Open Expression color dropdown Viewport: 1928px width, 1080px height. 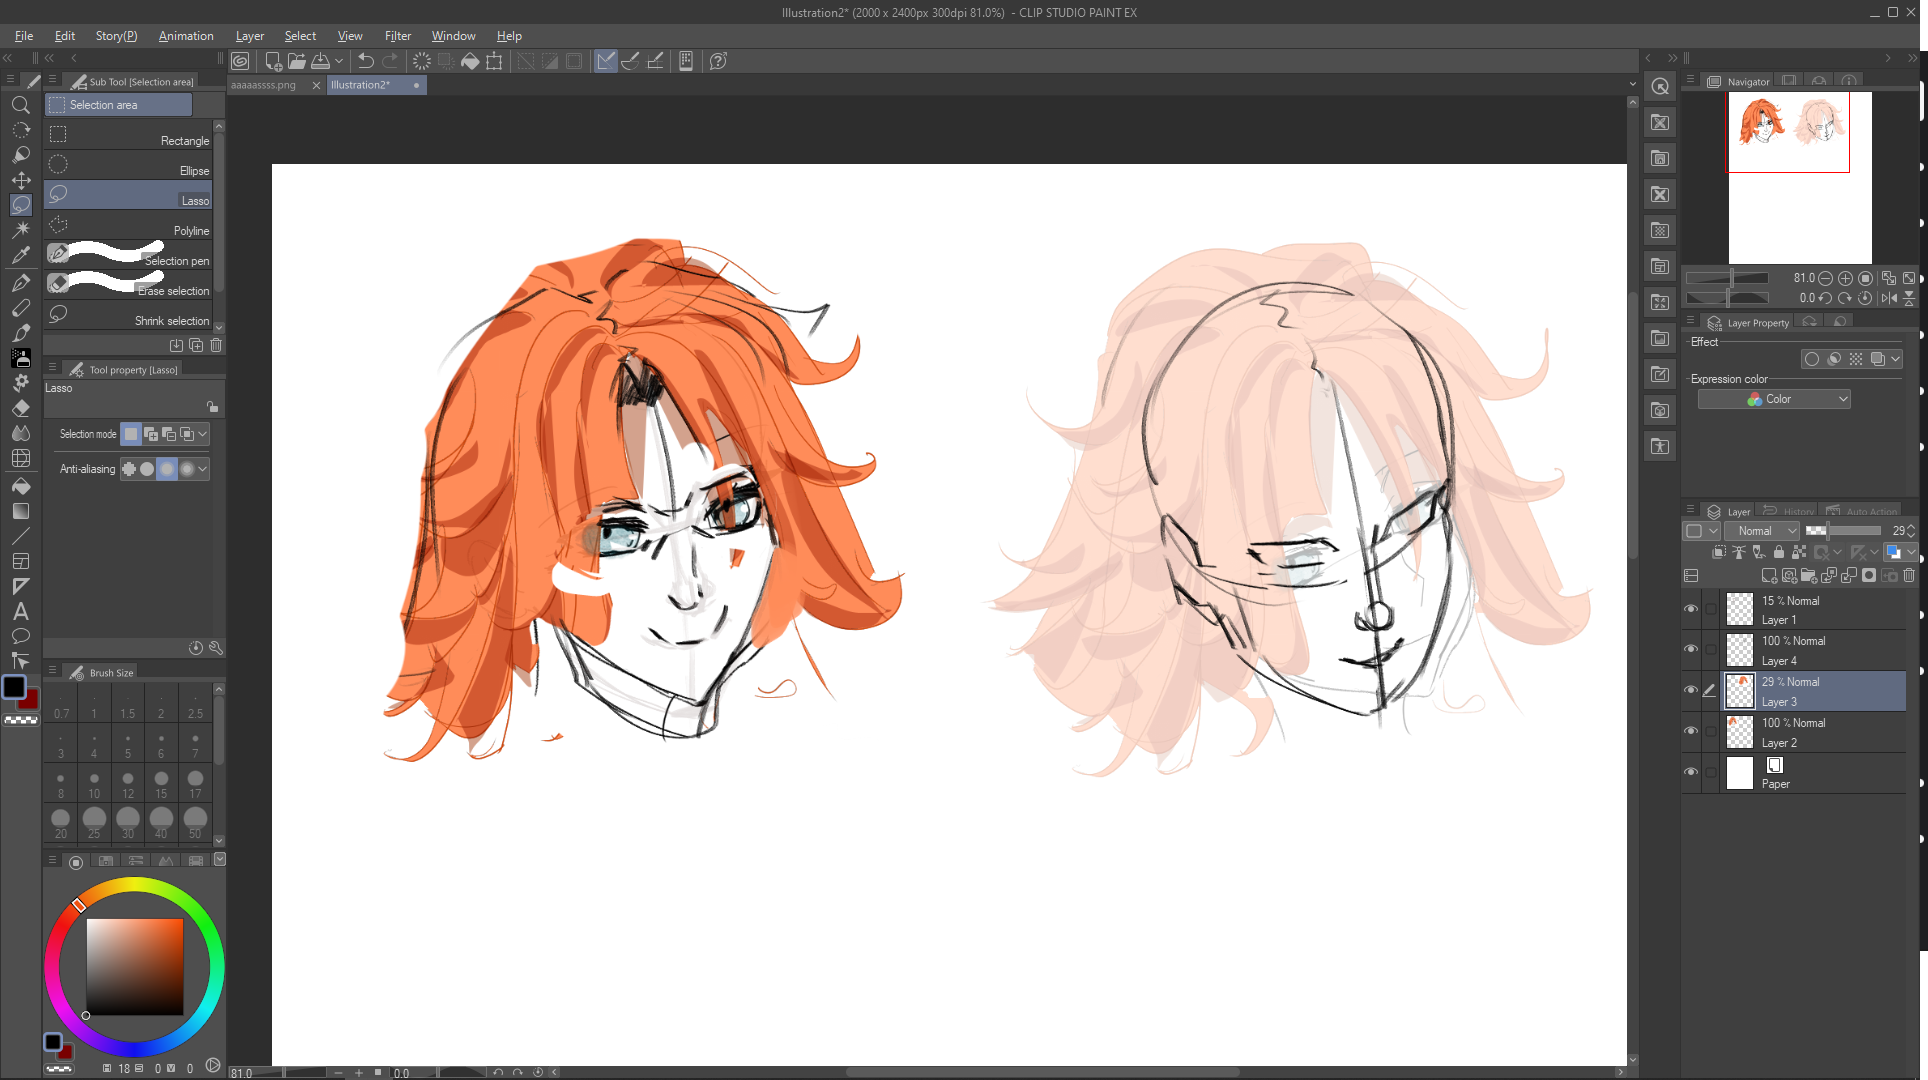1774,399
